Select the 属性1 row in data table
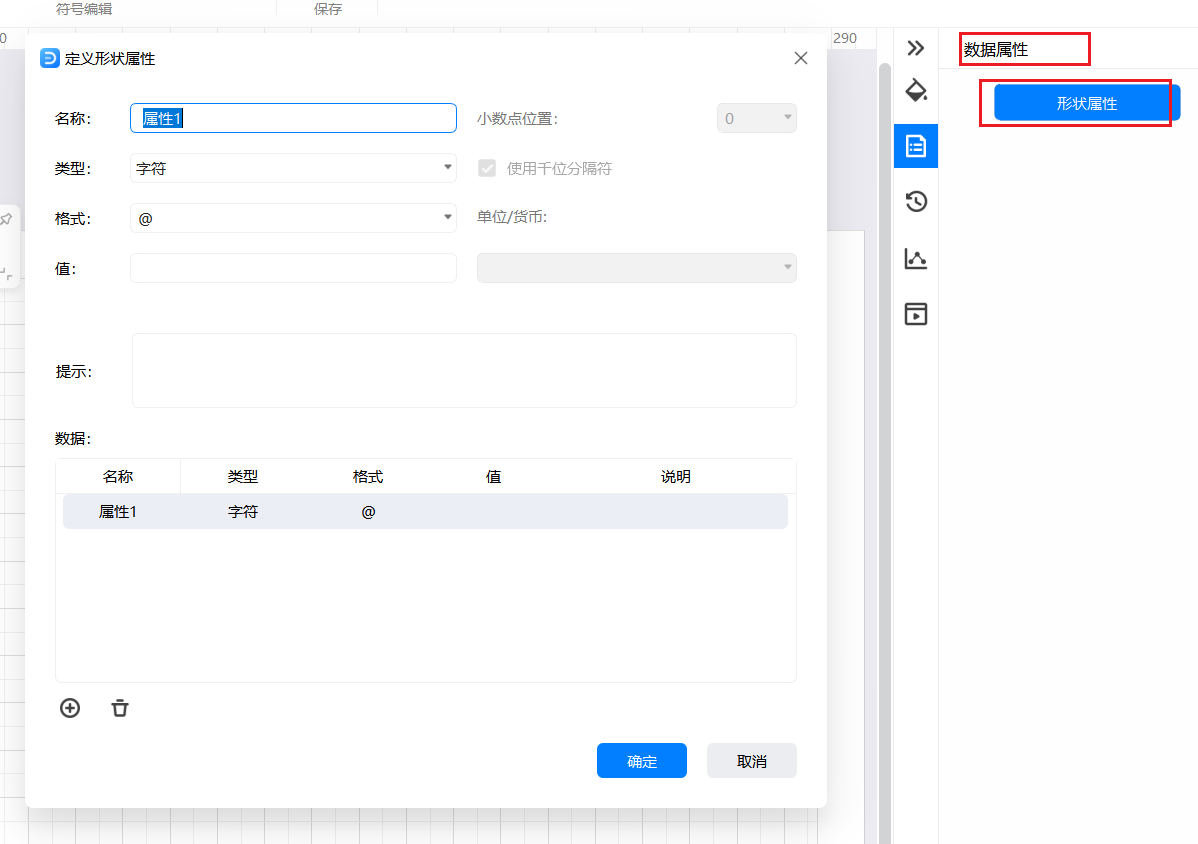 tap(425, 511)
